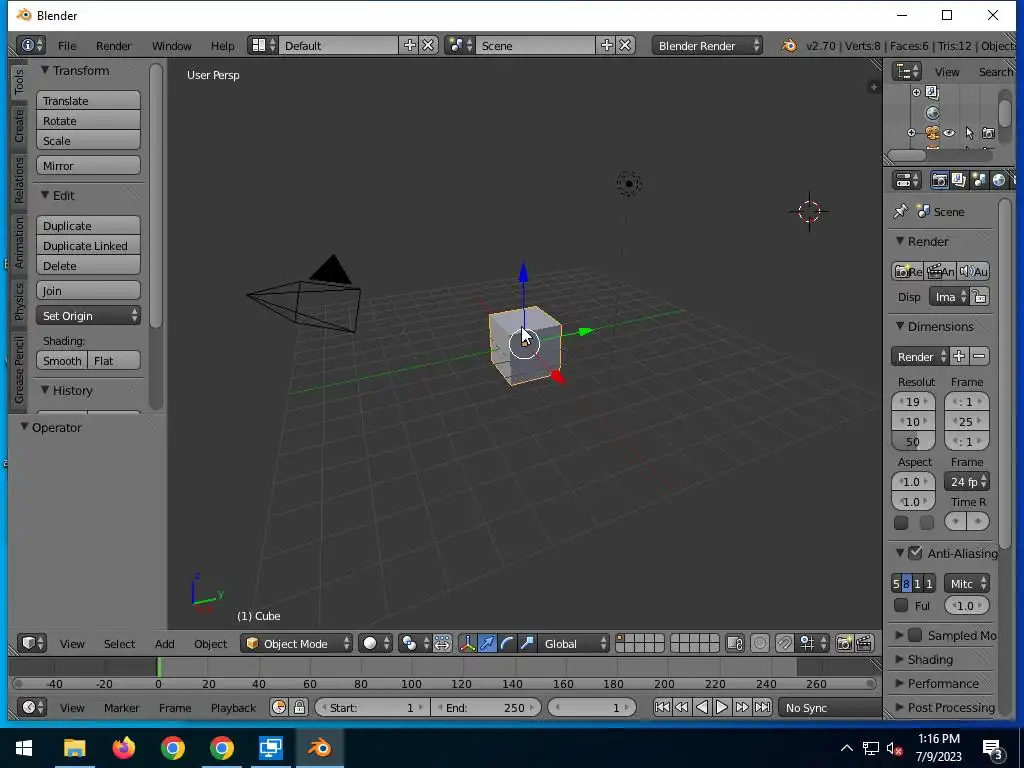Click OpenGL render animation clapper icon

(x=864, y=643)
